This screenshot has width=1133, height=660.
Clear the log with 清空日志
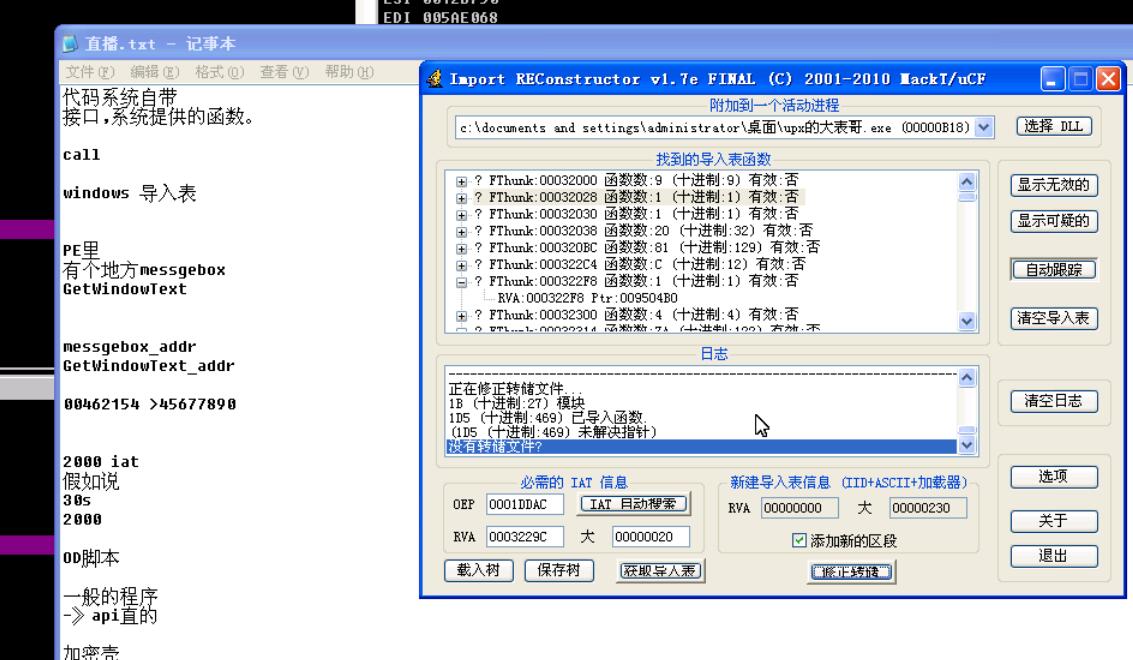(1054, 401)
